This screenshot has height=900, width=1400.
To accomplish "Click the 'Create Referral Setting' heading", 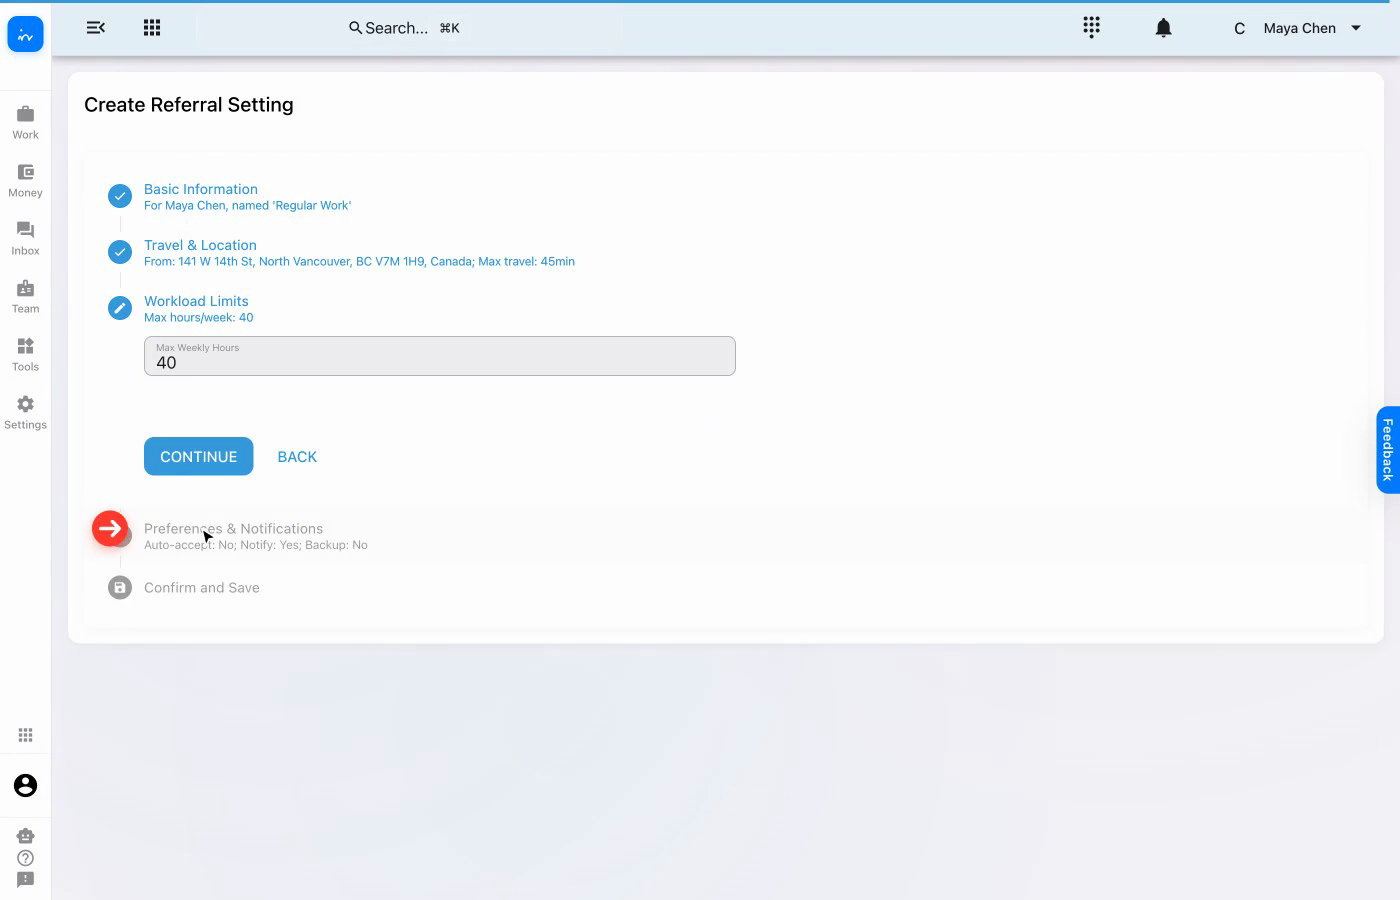I will (189, 105).
